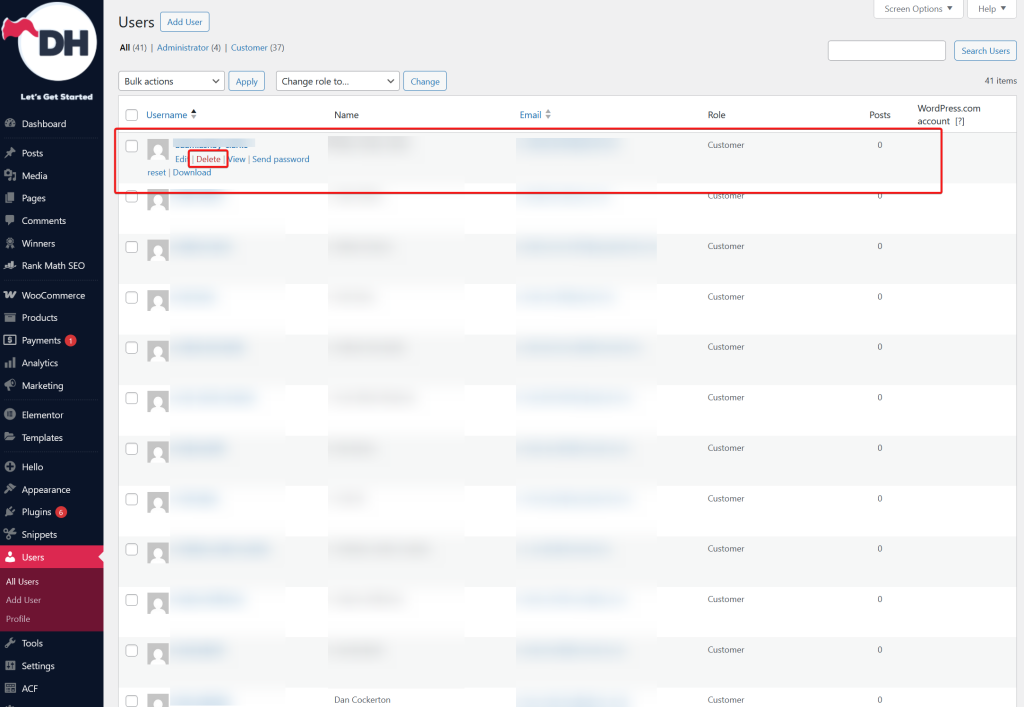Screen dimensions: 1024x707
Task: Click the Plugins plug icon
Action: tap(10, 512)
